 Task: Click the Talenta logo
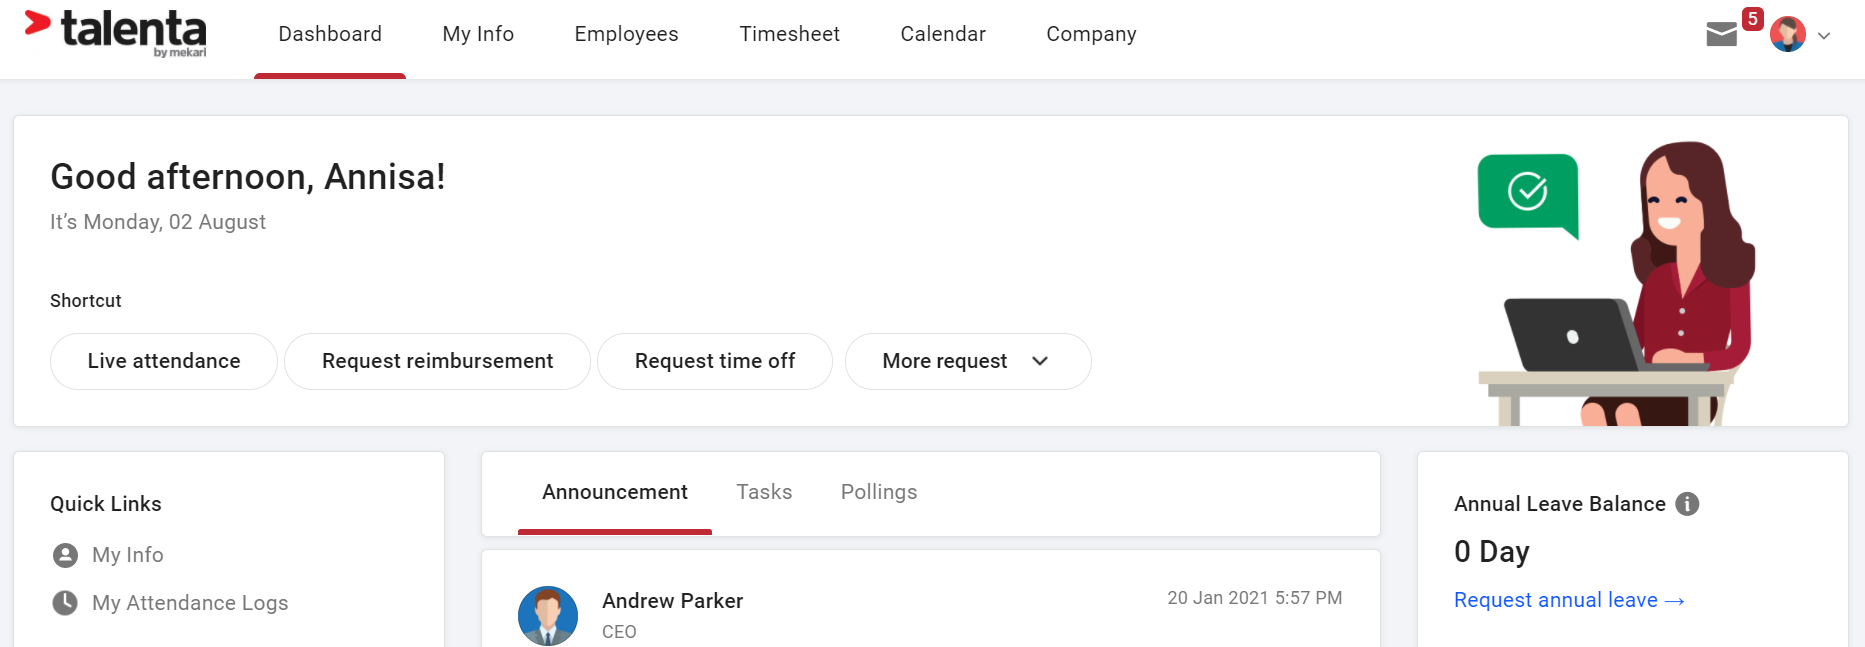pos(115,32)
